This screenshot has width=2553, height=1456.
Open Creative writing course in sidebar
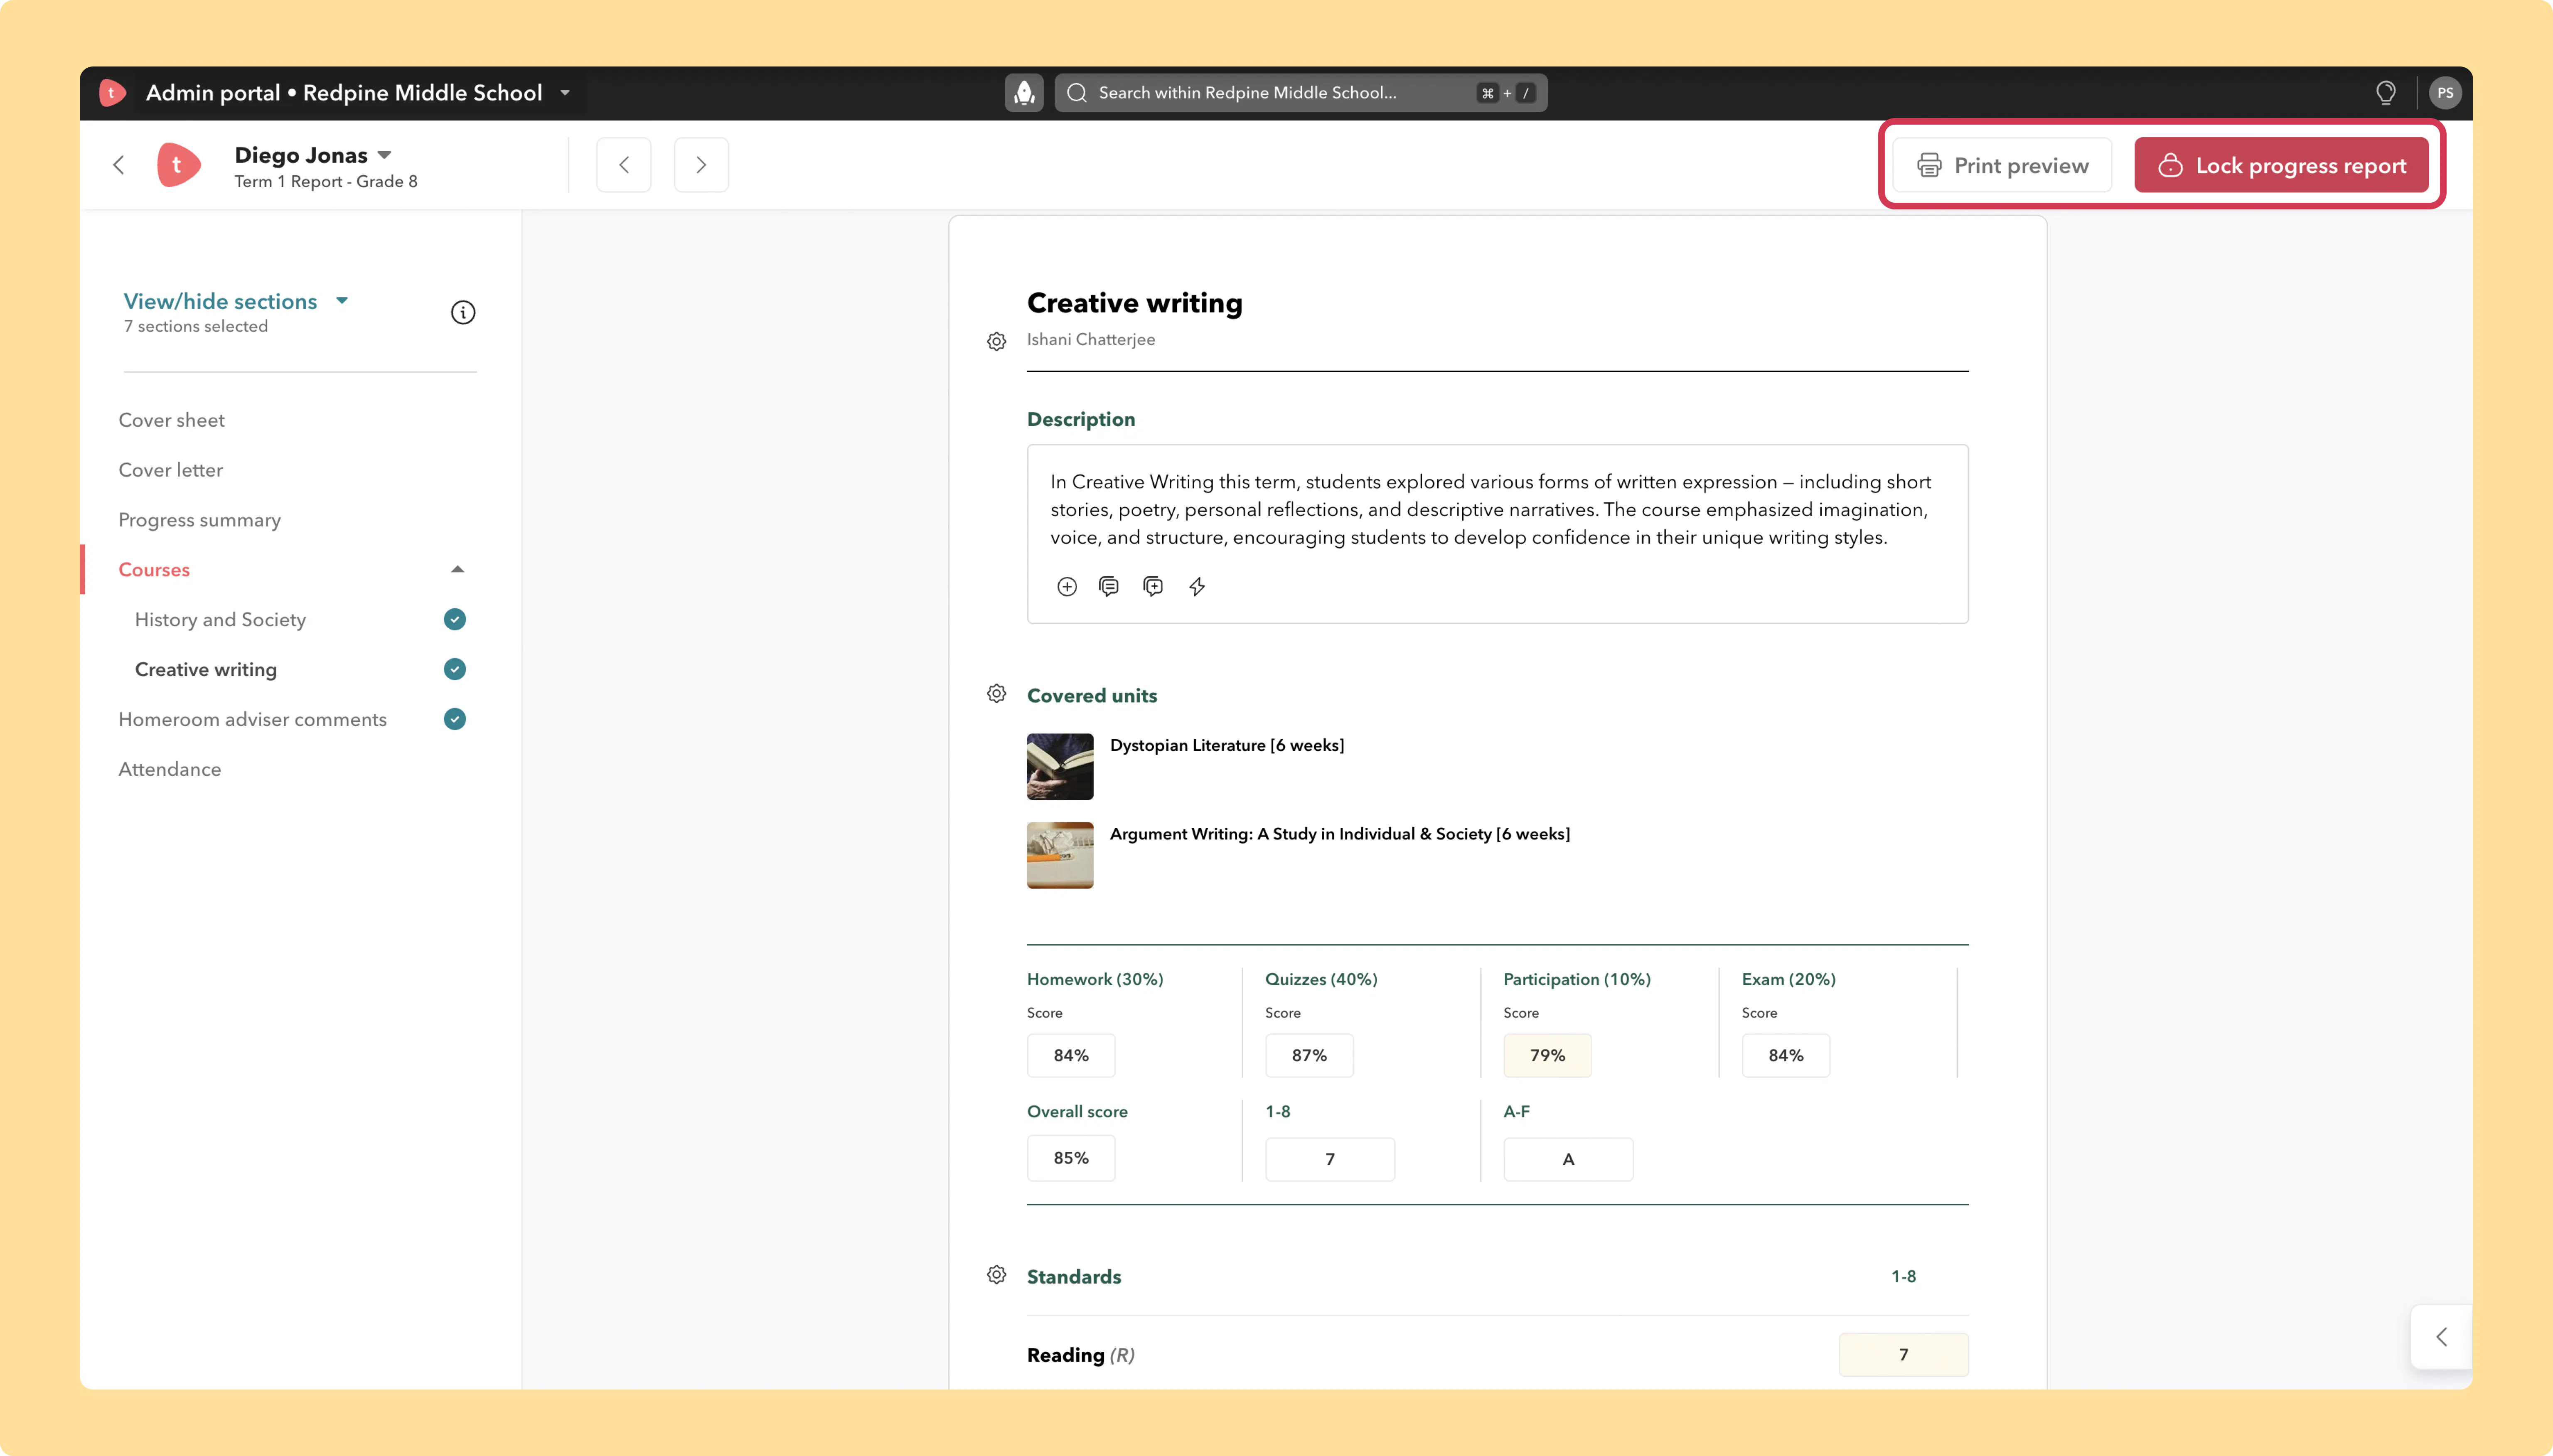[206, 670]
